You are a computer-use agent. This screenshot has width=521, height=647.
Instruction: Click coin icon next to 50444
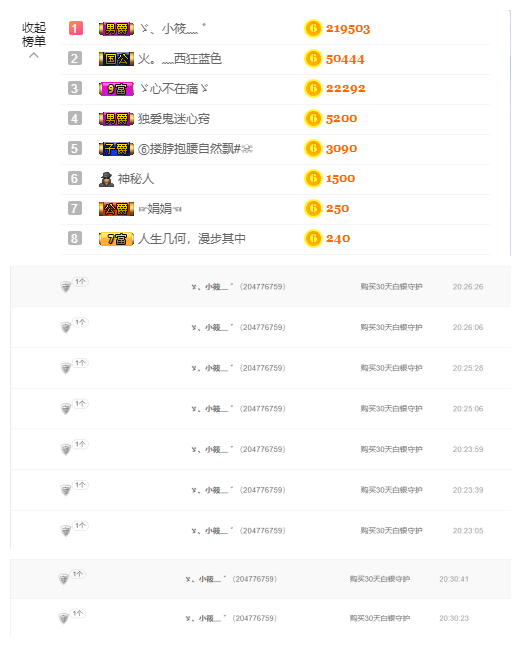[313, 59]
